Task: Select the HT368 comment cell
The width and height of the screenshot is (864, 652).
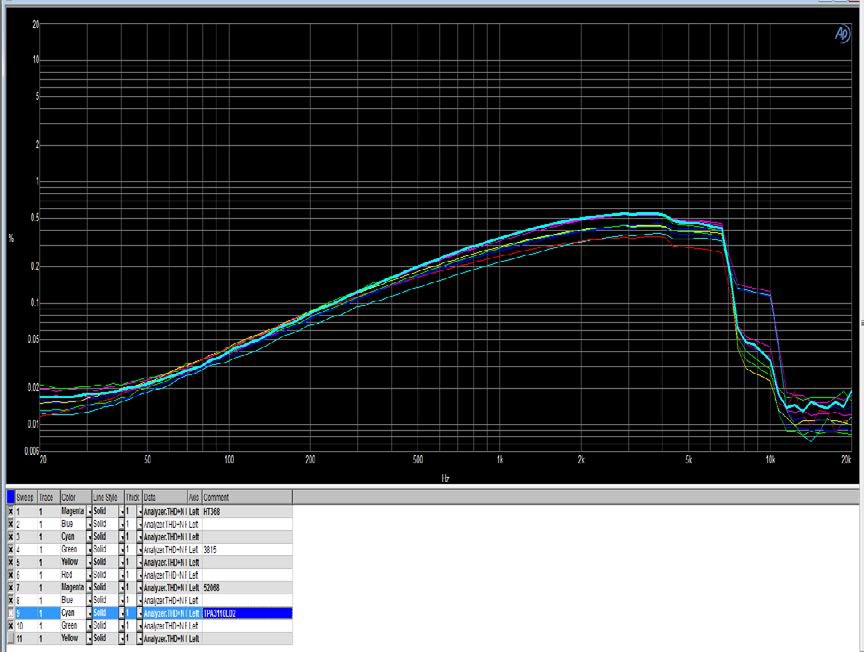Action: 247,511
